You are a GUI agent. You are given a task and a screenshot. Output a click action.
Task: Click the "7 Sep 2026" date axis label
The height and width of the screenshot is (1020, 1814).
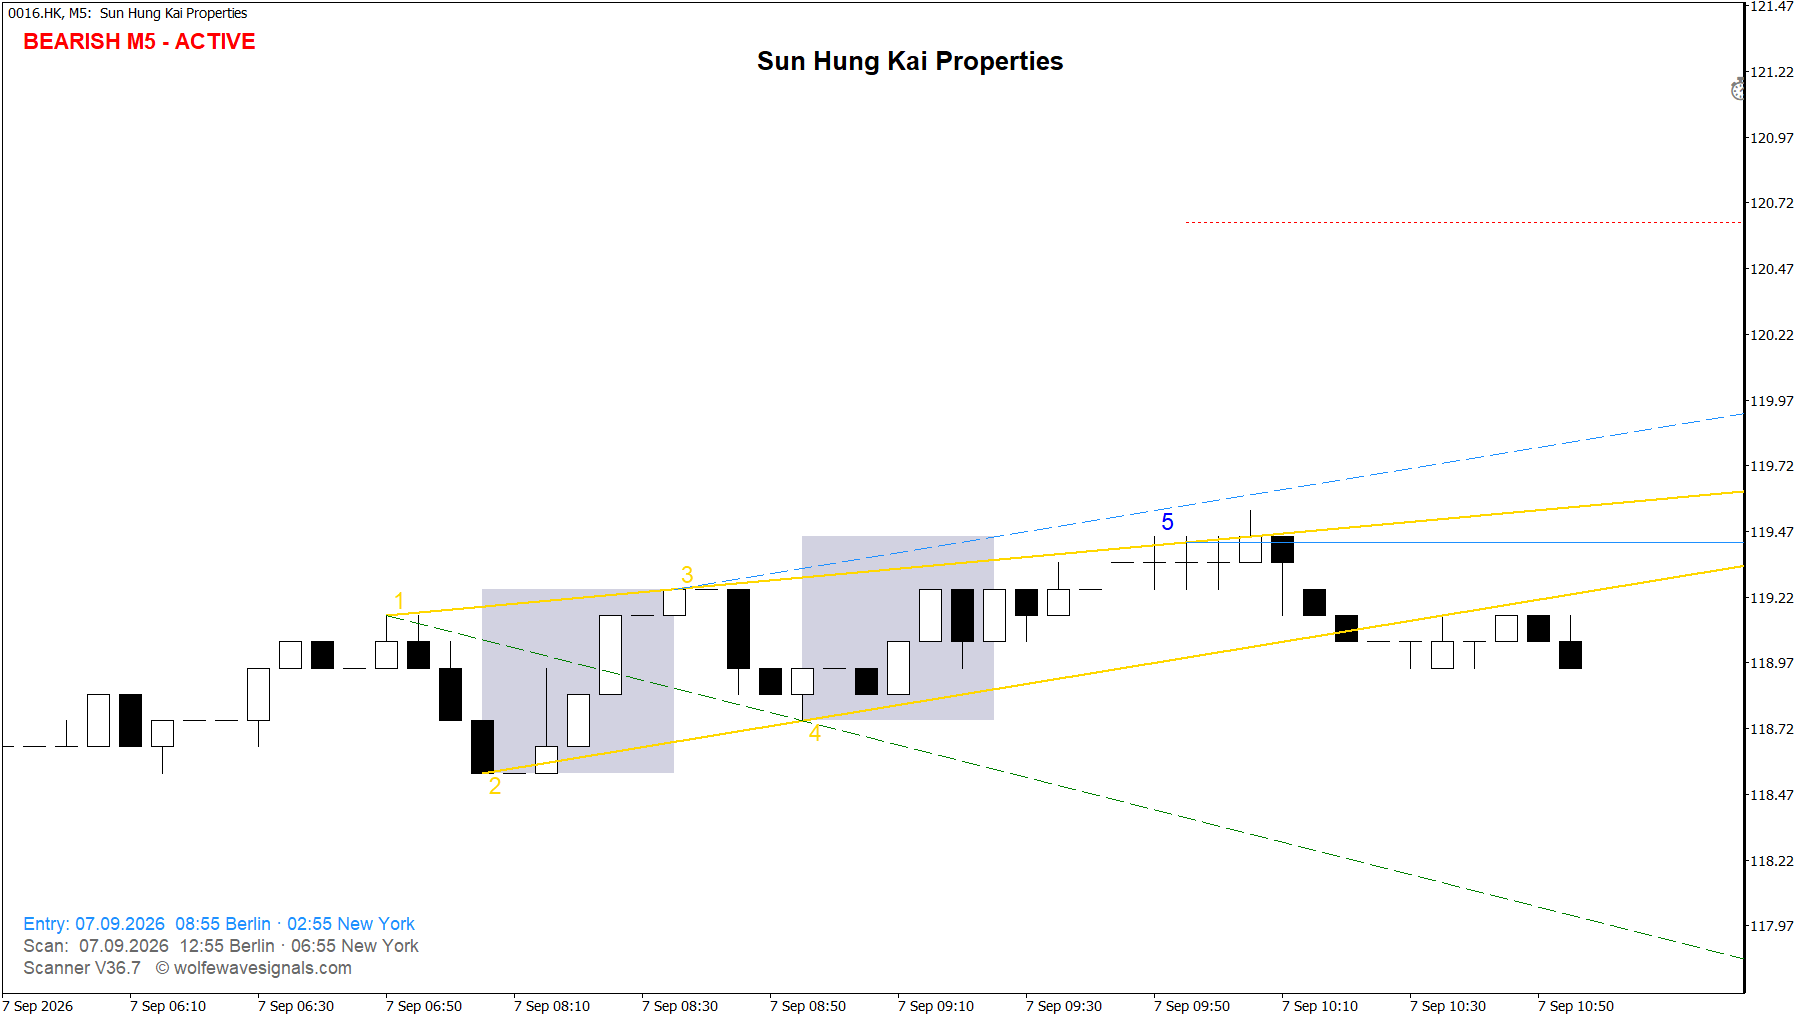pyautogui.click(x=38, y=1006)
